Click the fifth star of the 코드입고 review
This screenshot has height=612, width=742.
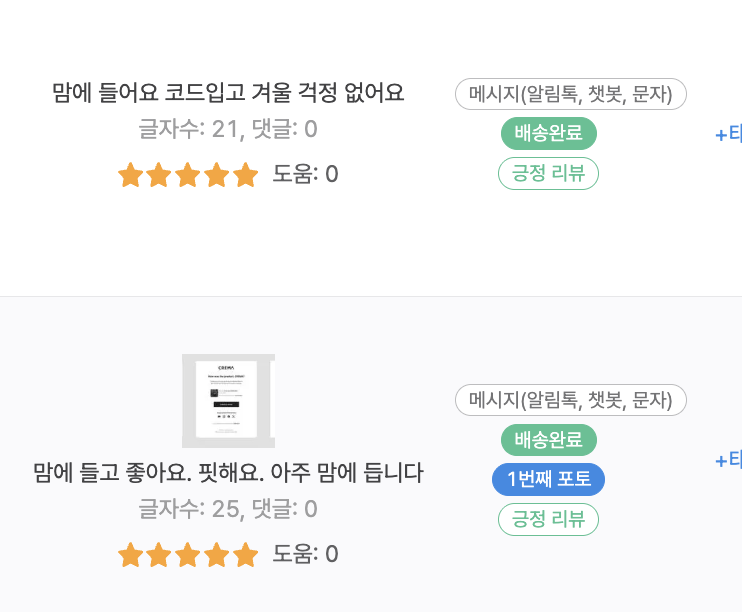tap(245, 175)
